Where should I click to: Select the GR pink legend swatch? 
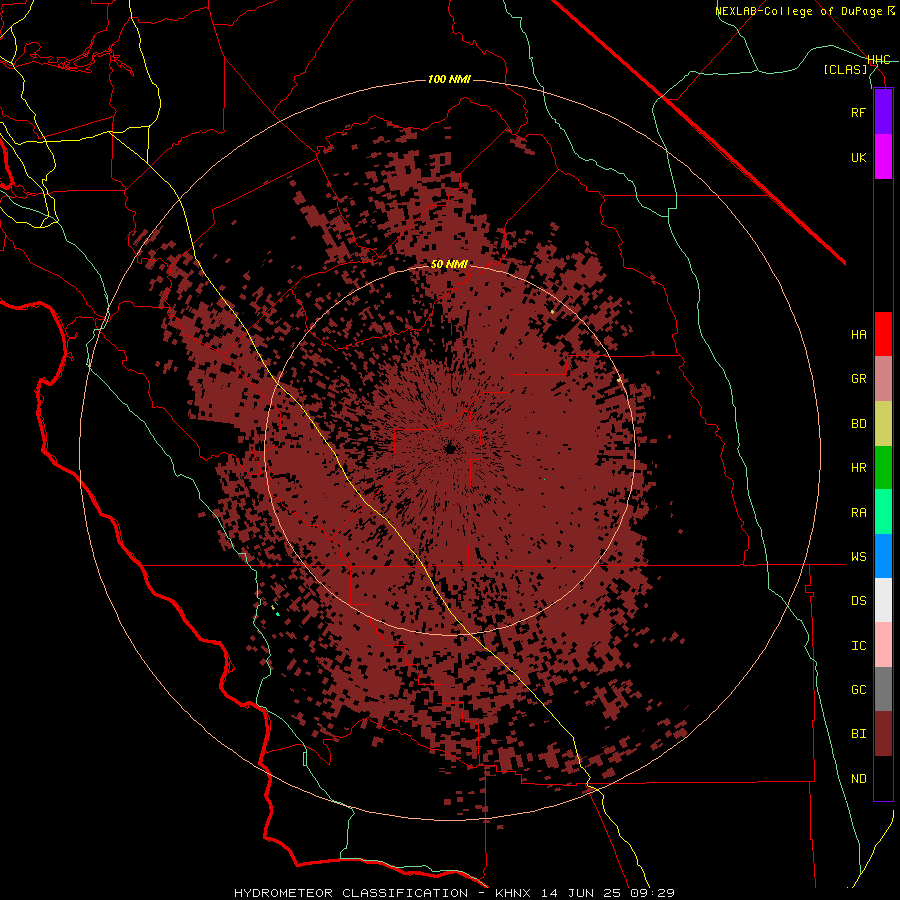883,379
